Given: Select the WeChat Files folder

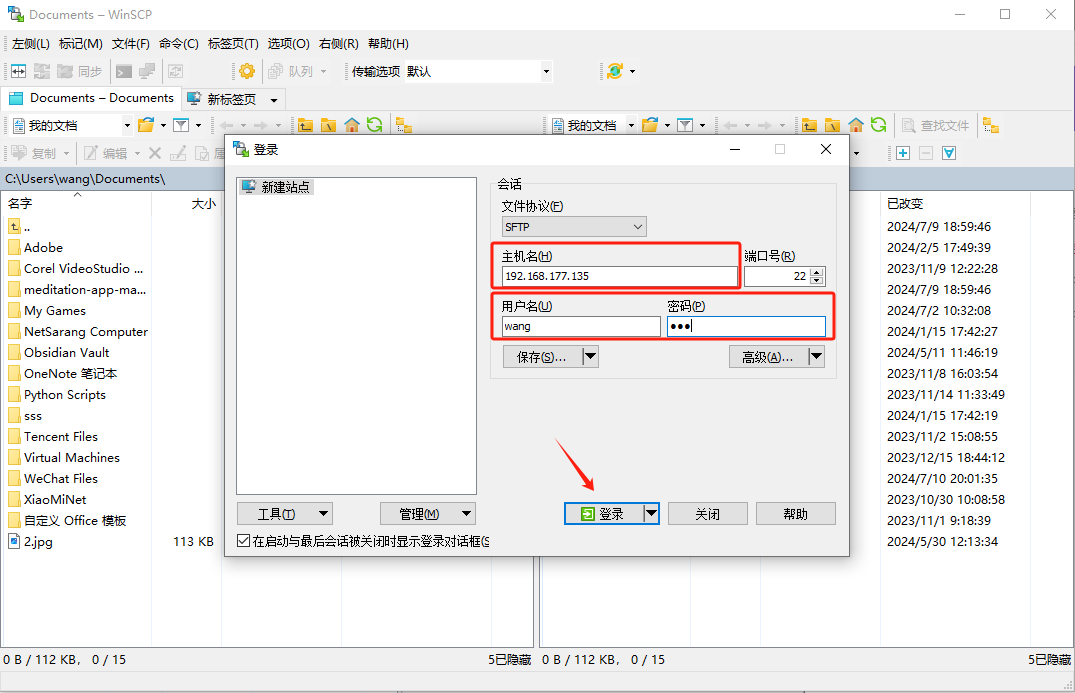Looking at the screenshot, I should [60, 479].
